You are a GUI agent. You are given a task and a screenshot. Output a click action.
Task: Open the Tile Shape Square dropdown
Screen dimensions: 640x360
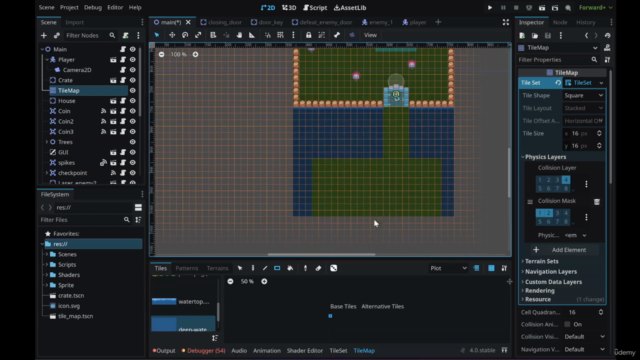pyautogui.click(x=583, y=96)
